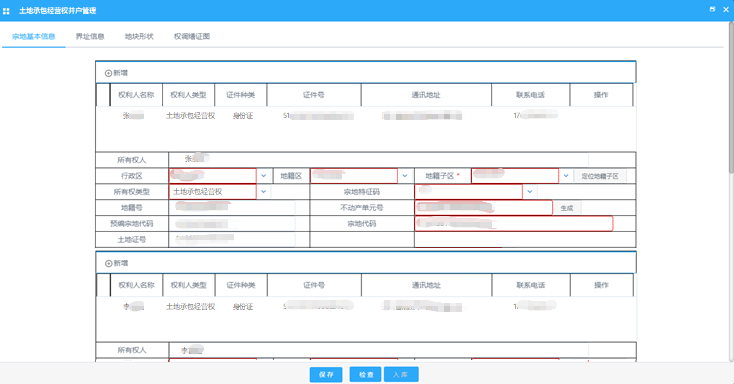Click the vertical scrollbar on the right edge
Image resolution: width=734 pixels, height=384 pixels.
731,98
